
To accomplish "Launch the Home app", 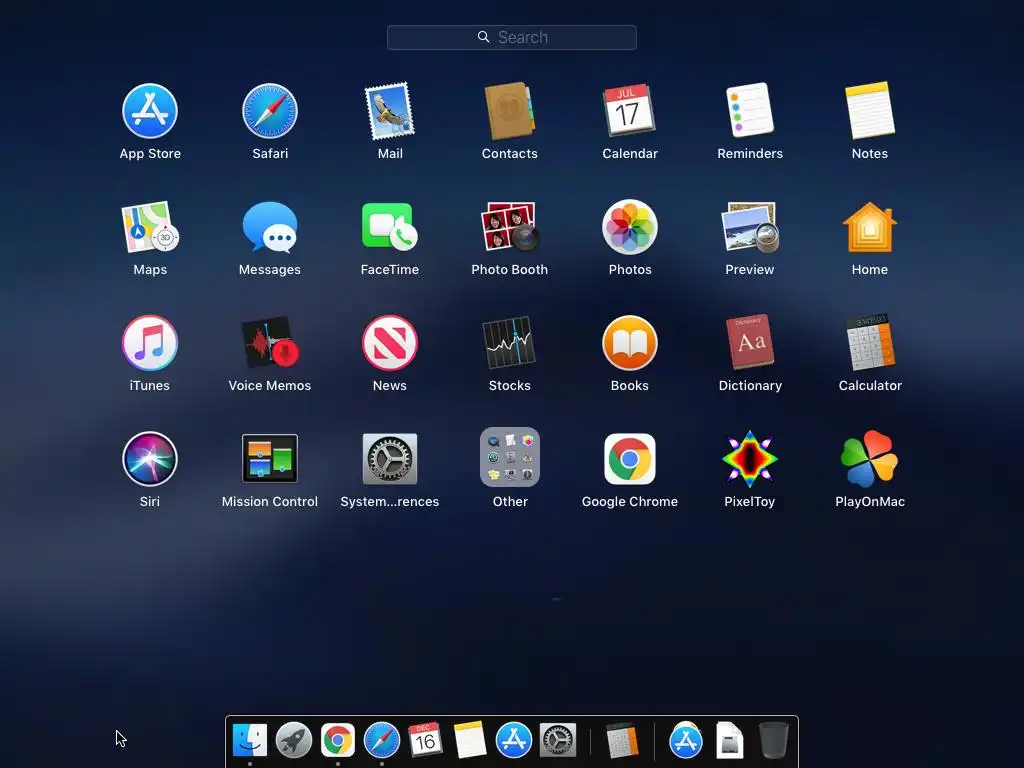I will point(870,227).
